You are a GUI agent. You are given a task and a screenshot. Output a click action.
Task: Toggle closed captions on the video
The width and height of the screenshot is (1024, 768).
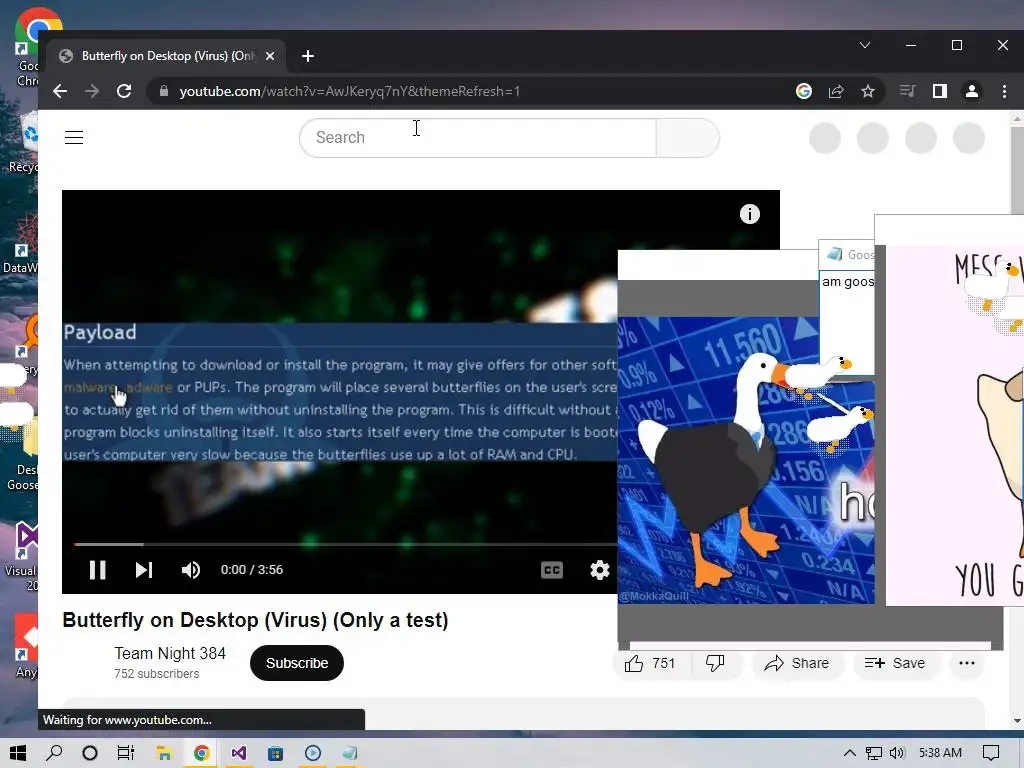coord(552,570)
